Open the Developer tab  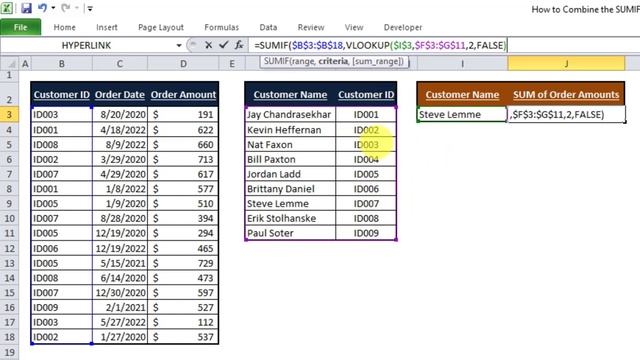tap(403, 27)
